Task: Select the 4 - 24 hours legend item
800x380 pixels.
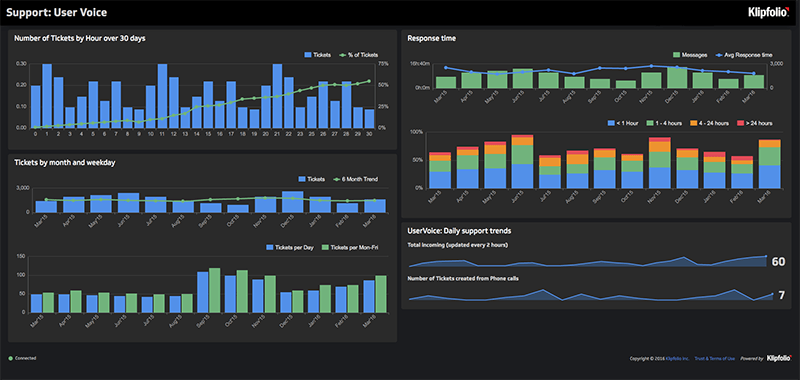Action: point(710,123)
